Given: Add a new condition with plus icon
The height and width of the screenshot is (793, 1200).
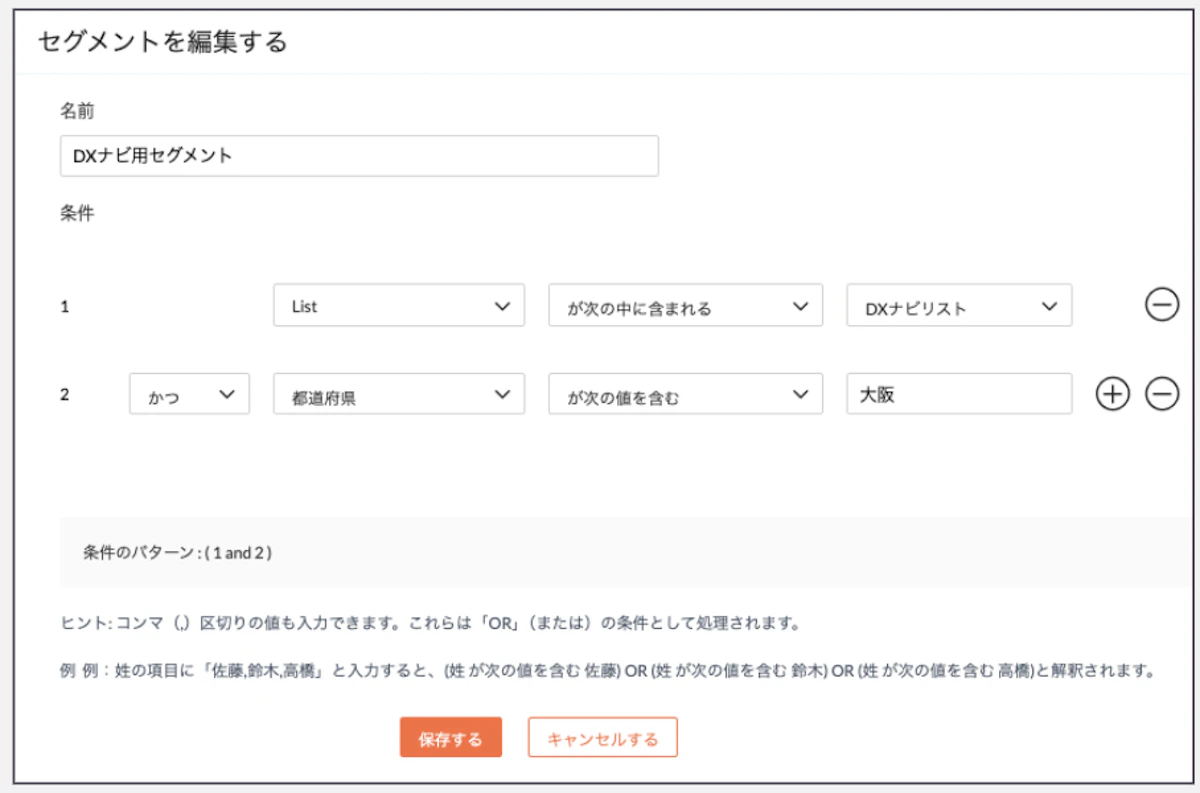Looking at the screenshot, I should point(1112,394).
